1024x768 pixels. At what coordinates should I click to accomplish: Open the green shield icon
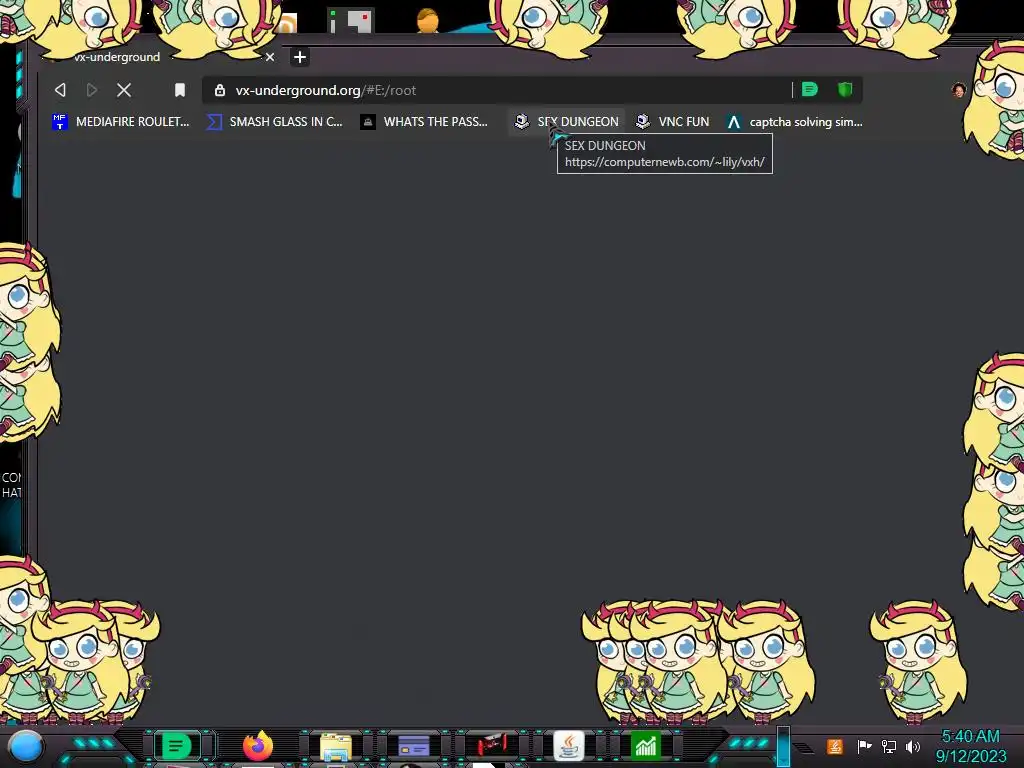point(845,89)
